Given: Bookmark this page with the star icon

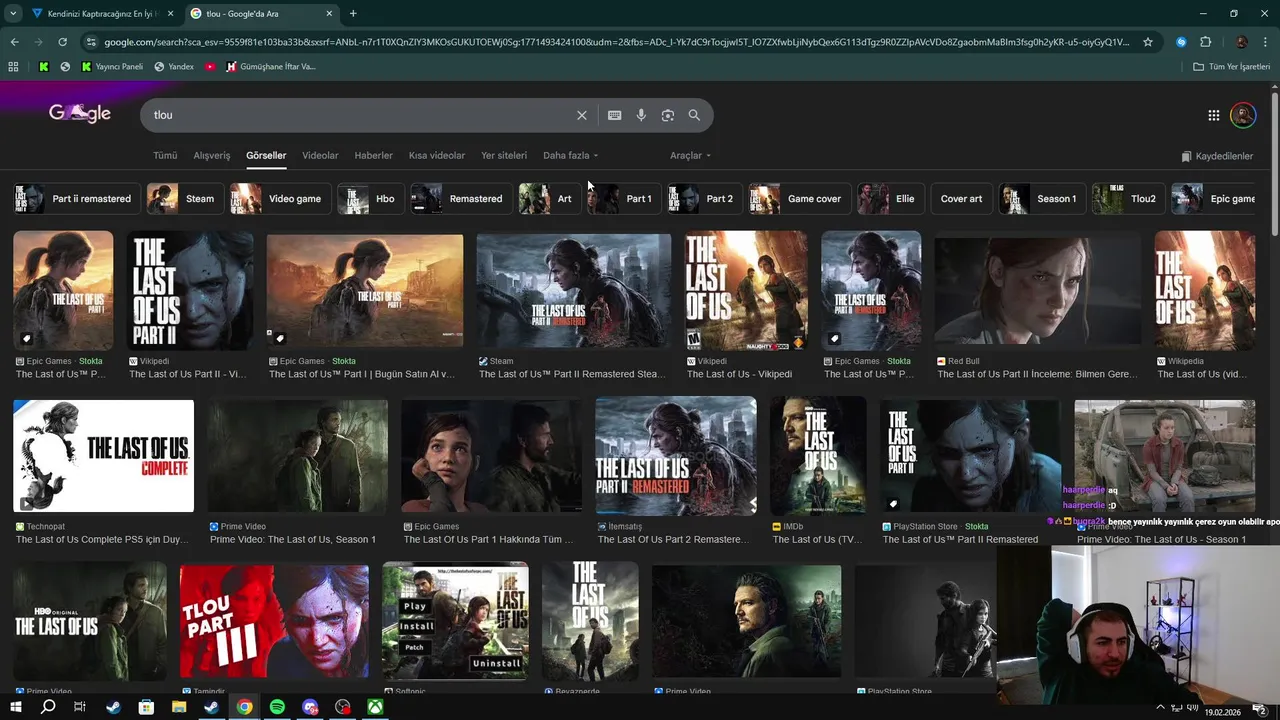Looking at the screenshot, I should 1148,42.
